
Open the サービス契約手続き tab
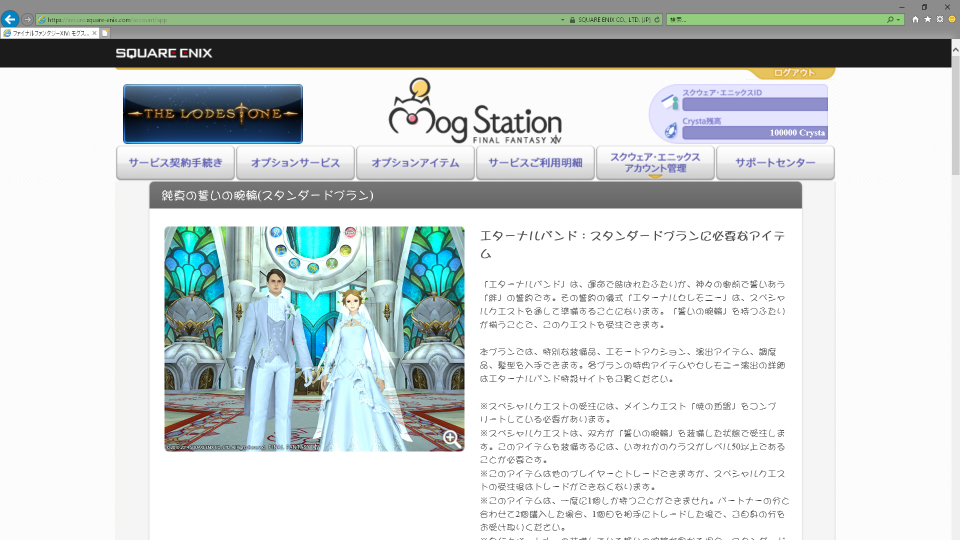[176, 163]
